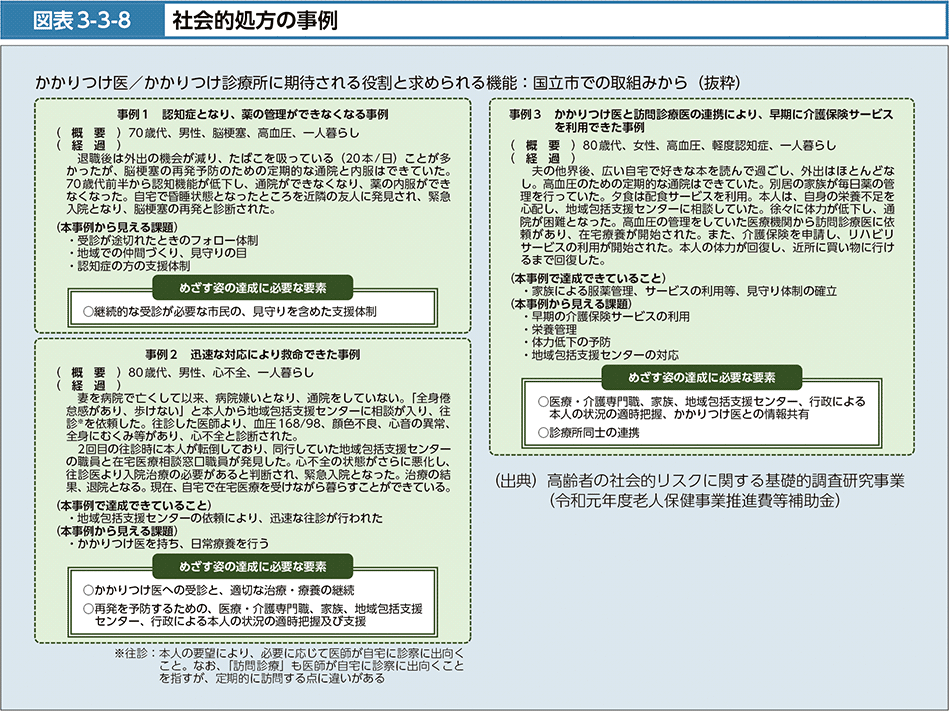Select the 社会的処方の事例 title text

point(240,20)
